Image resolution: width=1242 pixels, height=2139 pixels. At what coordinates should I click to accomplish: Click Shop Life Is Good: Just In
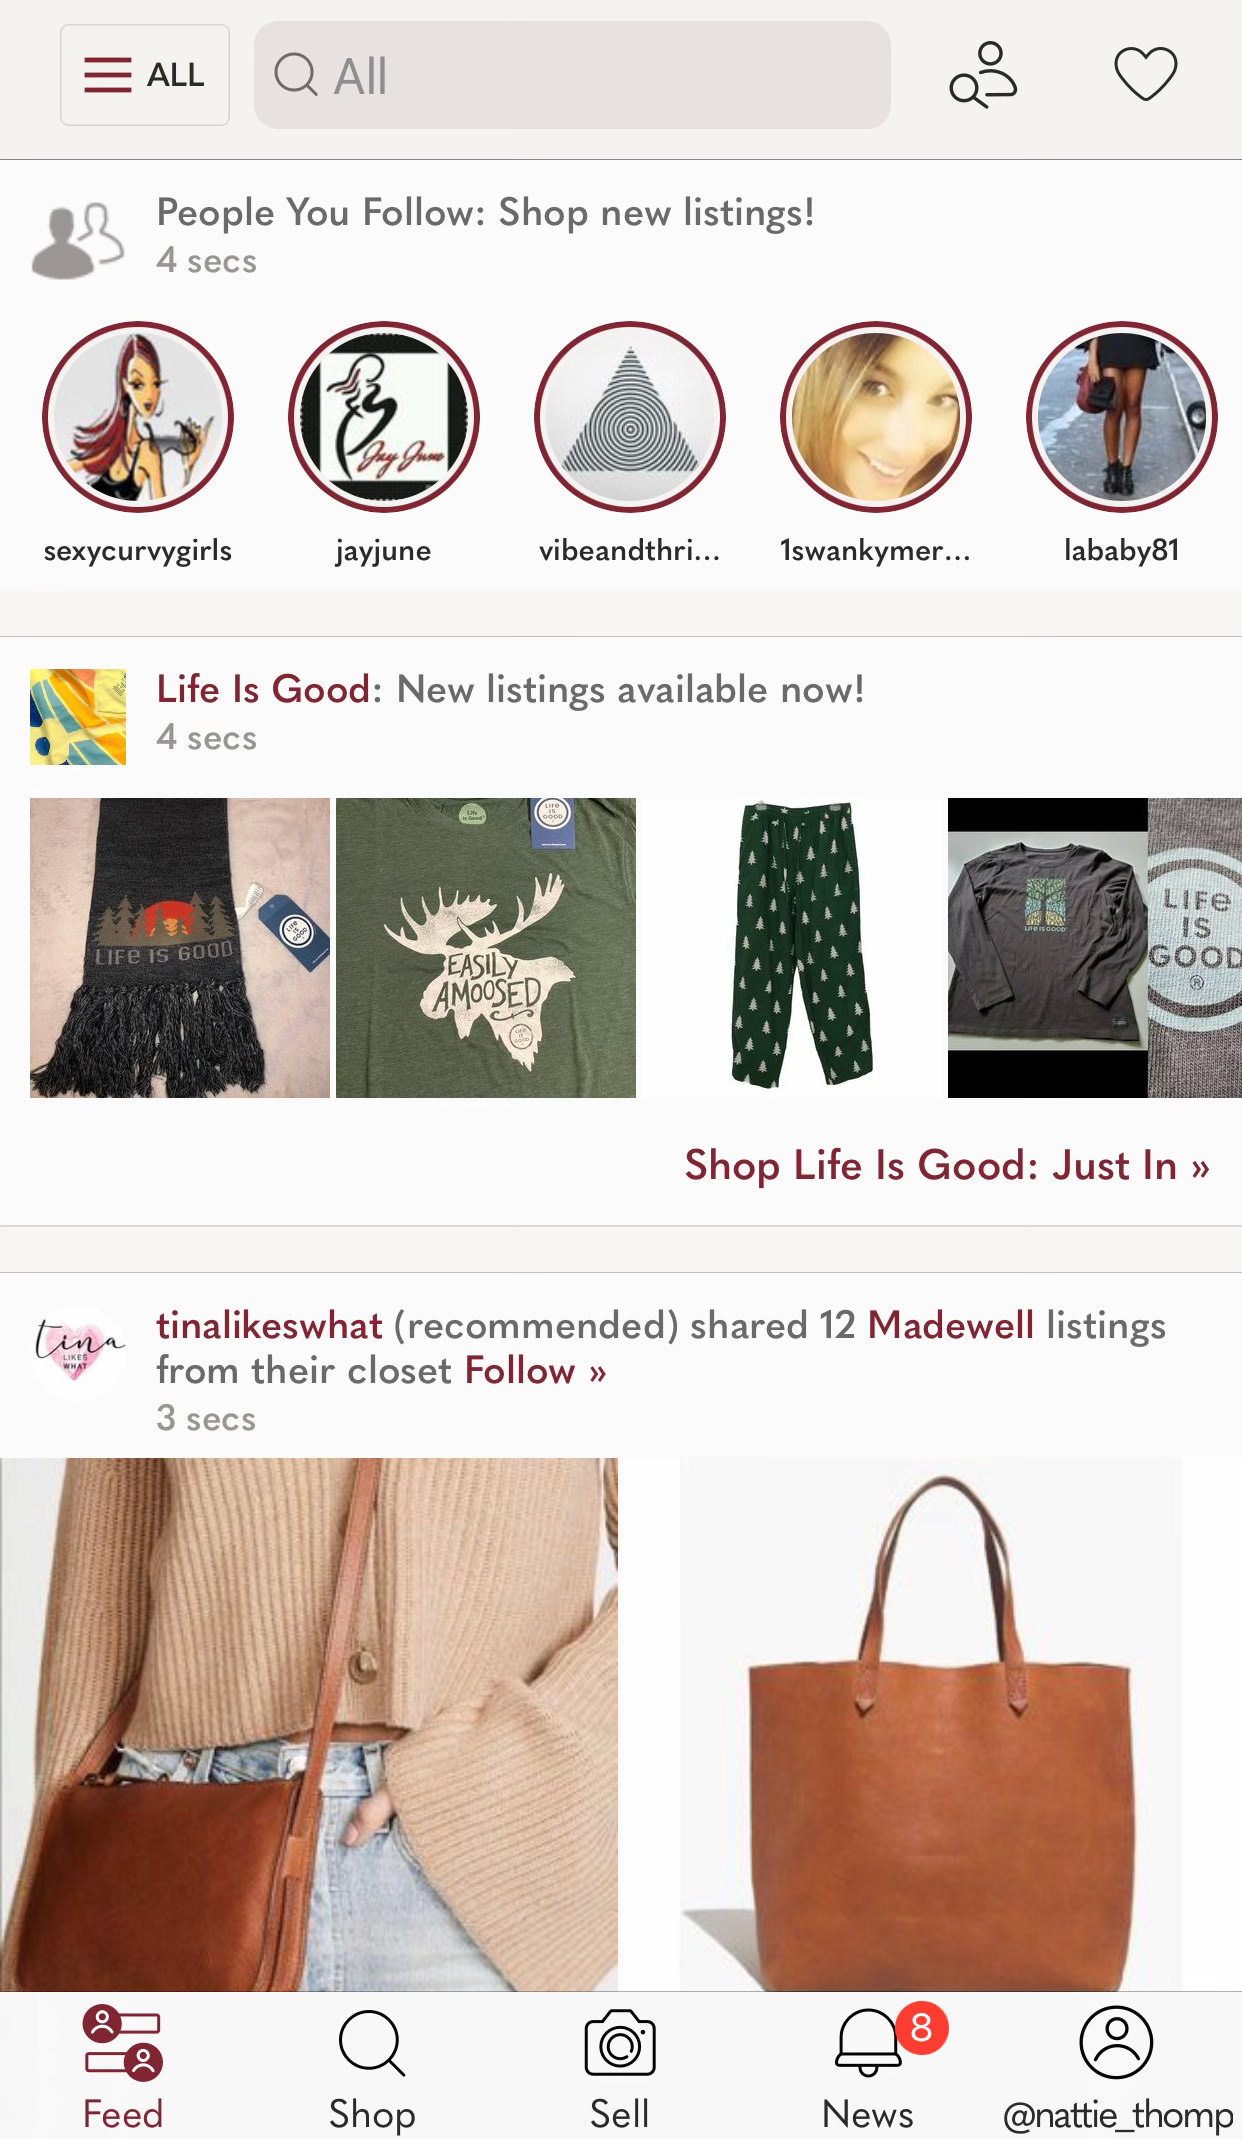click(x=947, y=1165)
